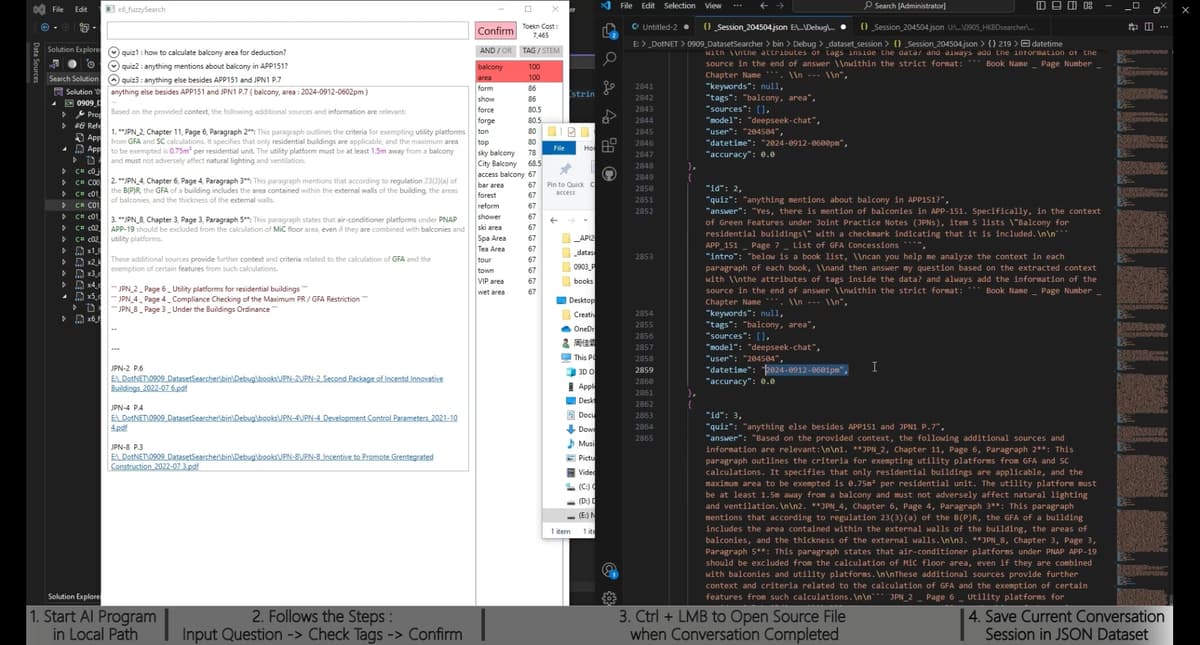Open Source Control icon in VS Code
The width and height of the screenshot is (1200, 645).
610,87
